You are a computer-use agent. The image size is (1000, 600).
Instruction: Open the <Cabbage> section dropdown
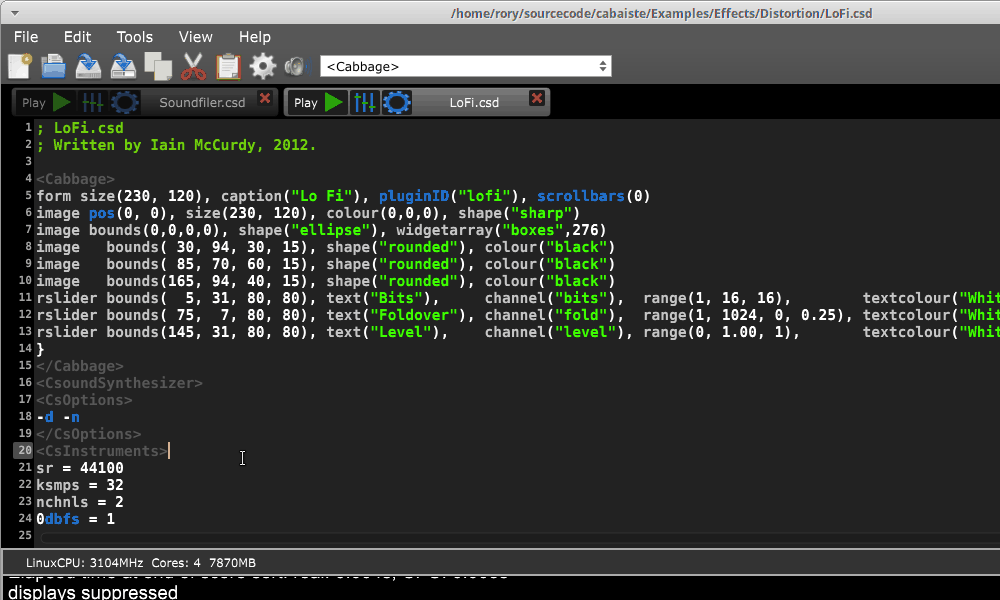click(x=465, y=67)
